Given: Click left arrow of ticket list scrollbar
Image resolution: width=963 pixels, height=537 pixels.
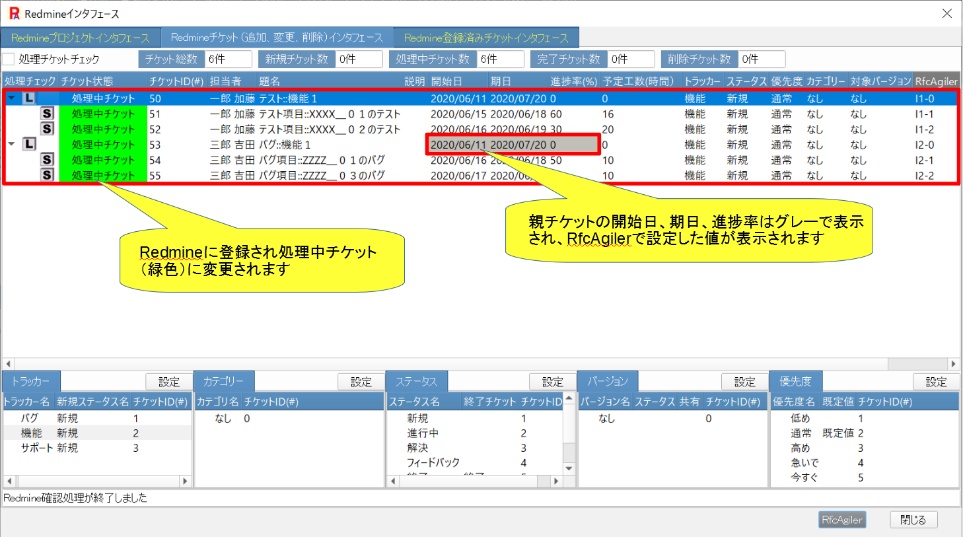Looking at the screenshot, I should pos(8,364).
